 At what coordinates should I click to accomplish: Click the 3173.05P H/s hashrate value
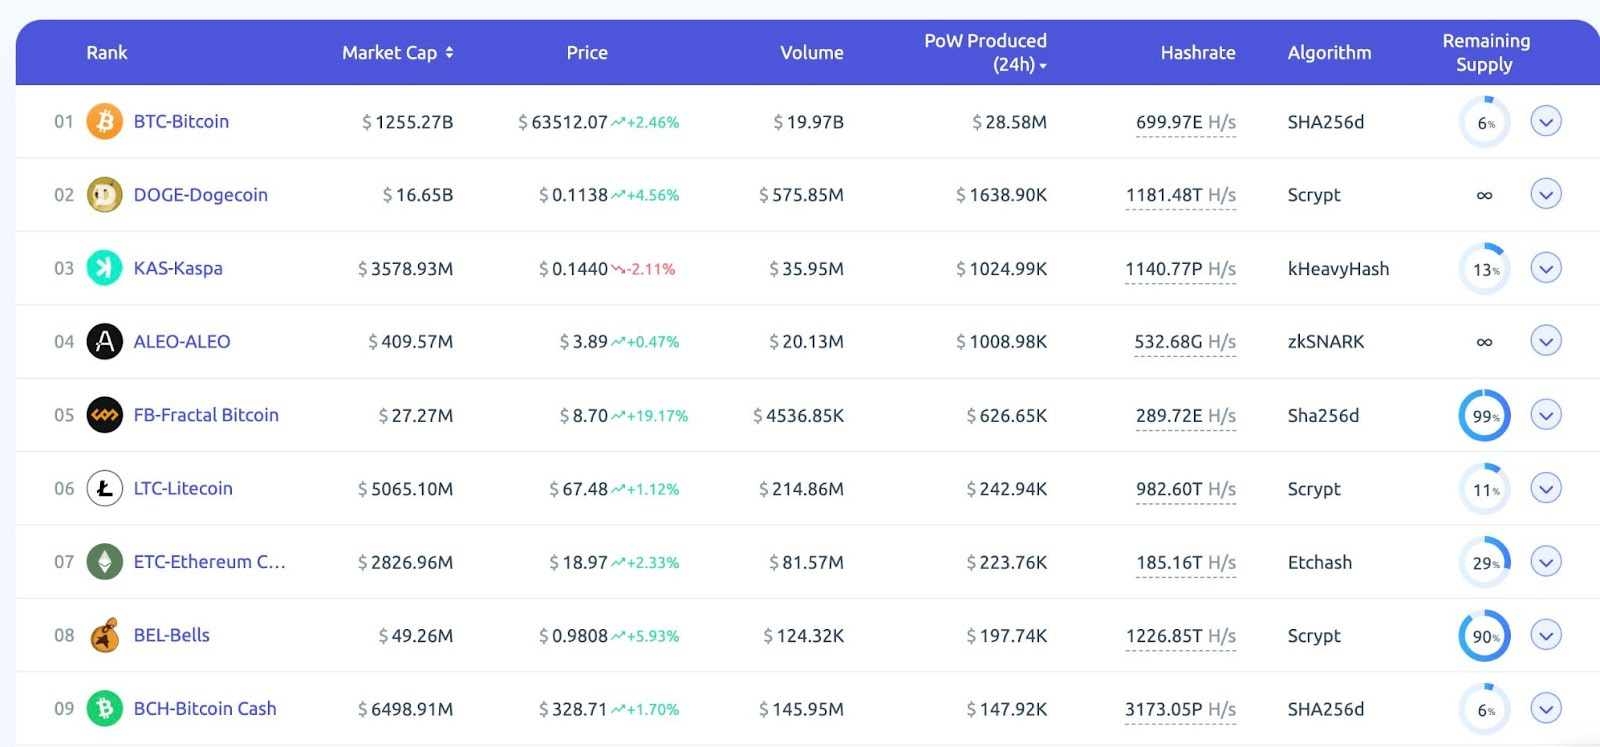(1181, 710)
